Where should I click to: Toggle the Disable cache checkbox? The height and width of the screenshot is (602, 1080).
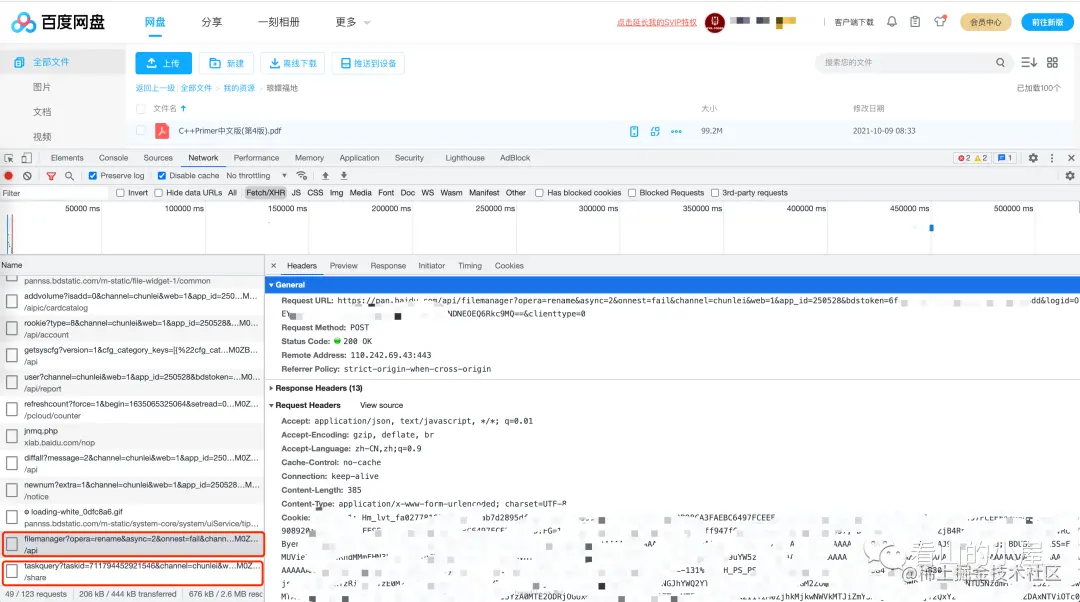[161, 176]
